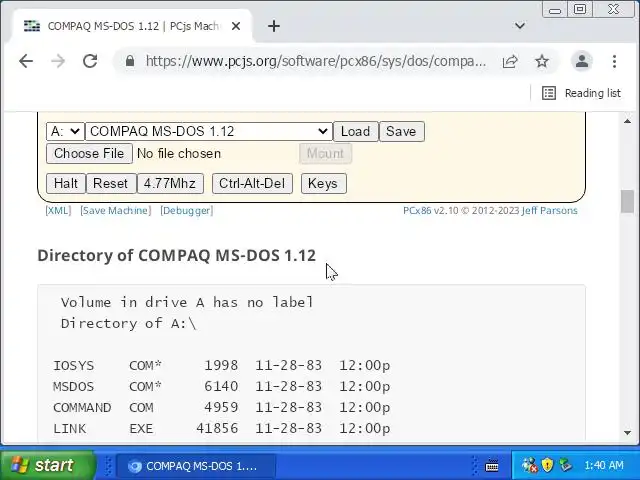Viewport: 640px width, 480px height.
Task: Click the browser forward arrow
Action: (x=58, y=61)
